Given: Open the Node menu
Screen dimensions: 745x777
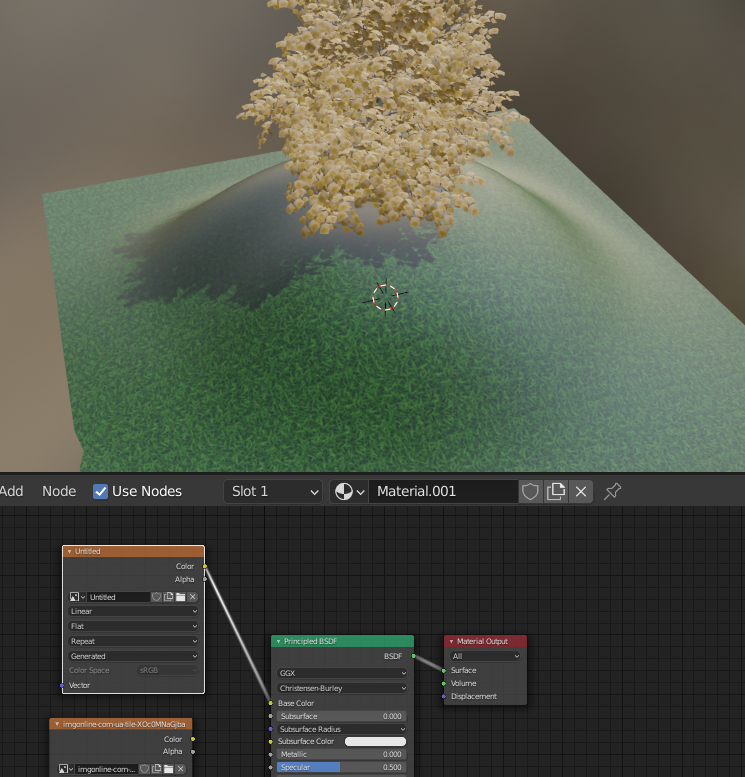Looking at the screenshot, I should tap(59, 491).
